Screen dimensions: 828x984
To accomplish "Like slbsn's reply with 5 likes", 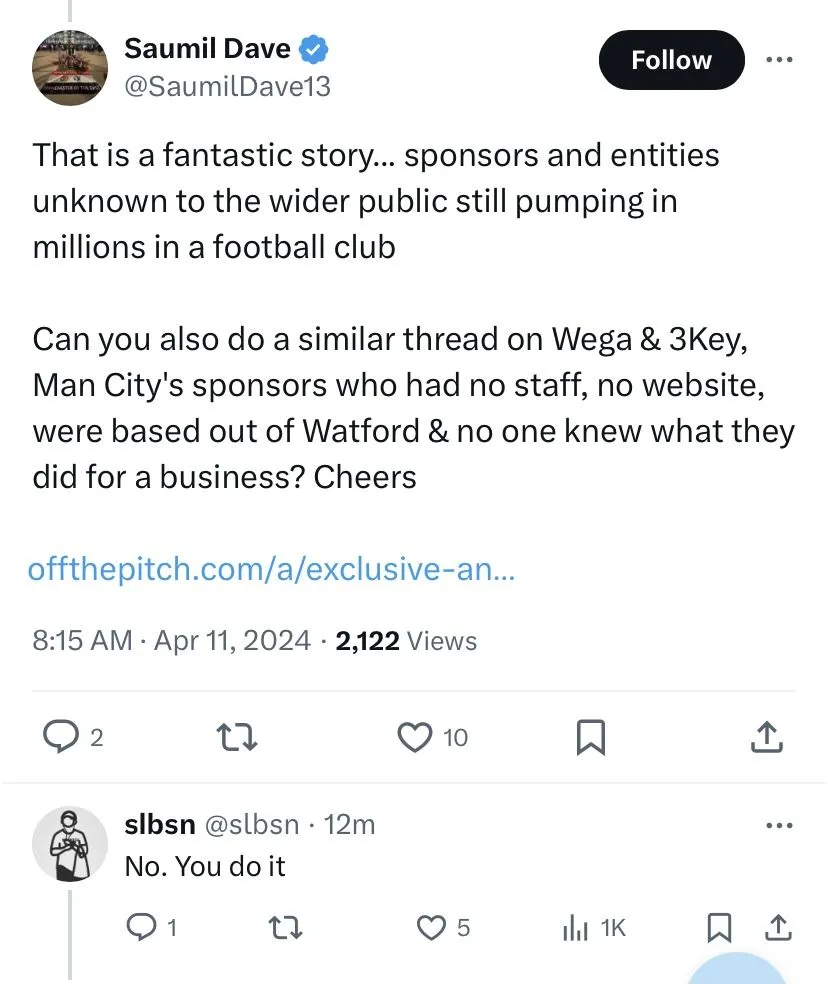I will pos(432,928).
